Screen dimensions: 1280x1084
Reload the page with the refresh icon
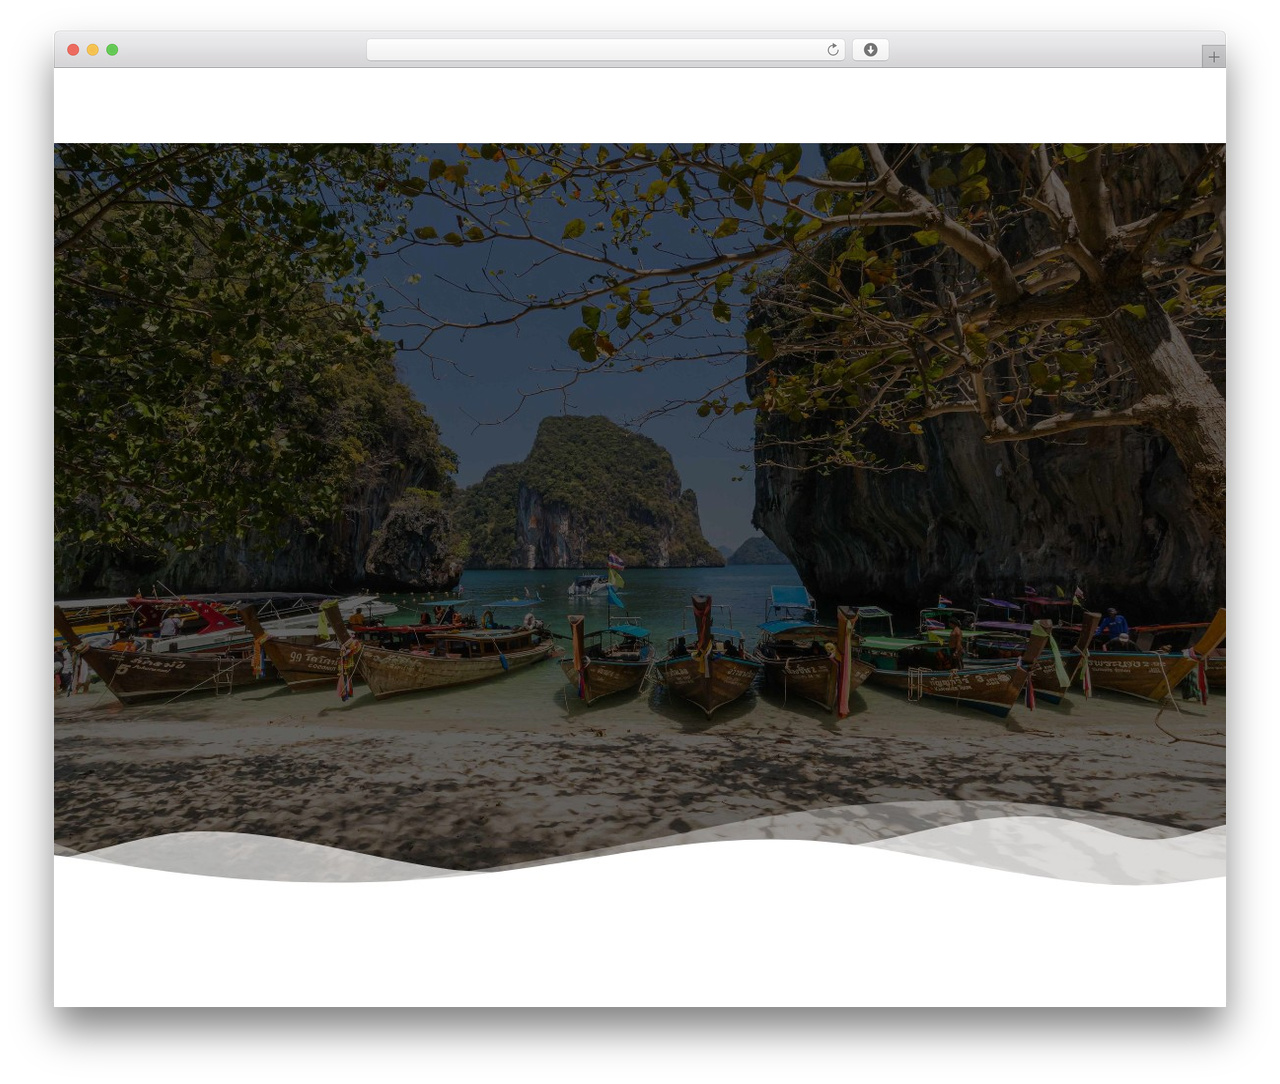832,50
